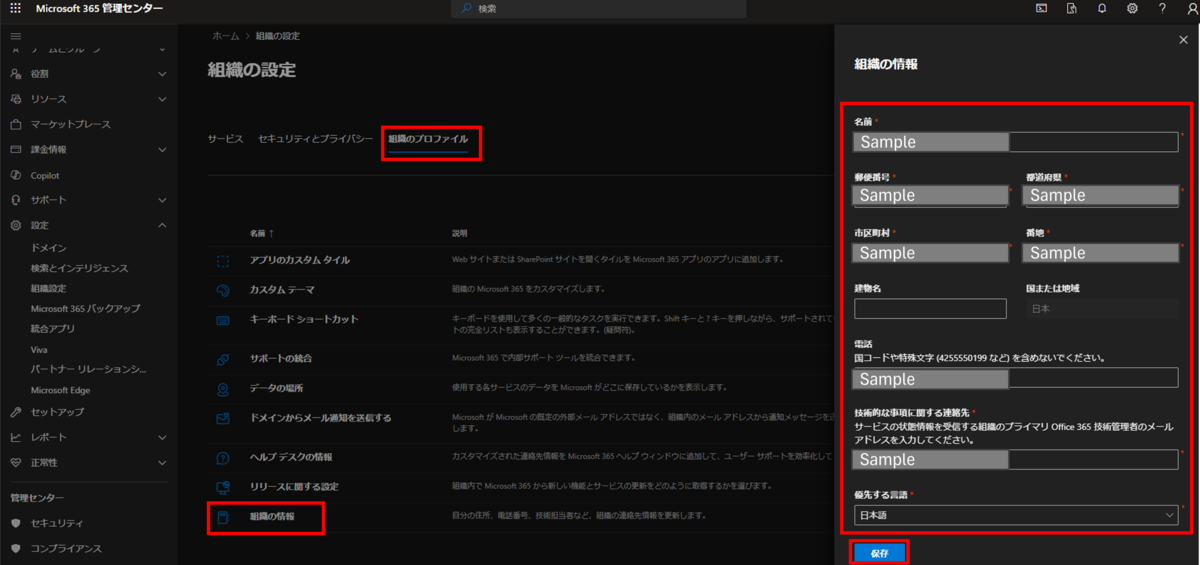Viewport: 1200px width, 565px height.
Task: Open Viva in sidebar
Action: point(39,350)
